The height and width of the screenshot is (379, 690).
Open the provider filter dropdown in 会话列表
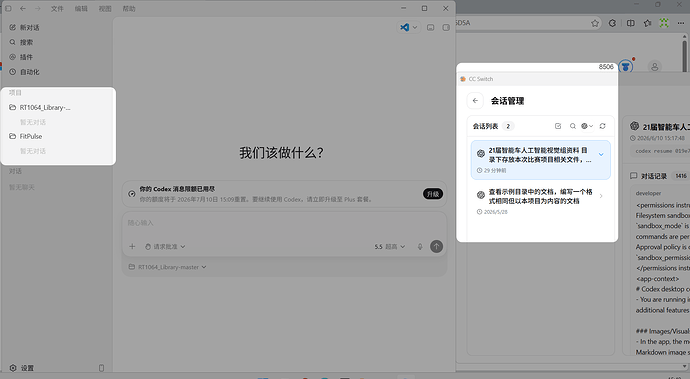(x=587, y=126)
